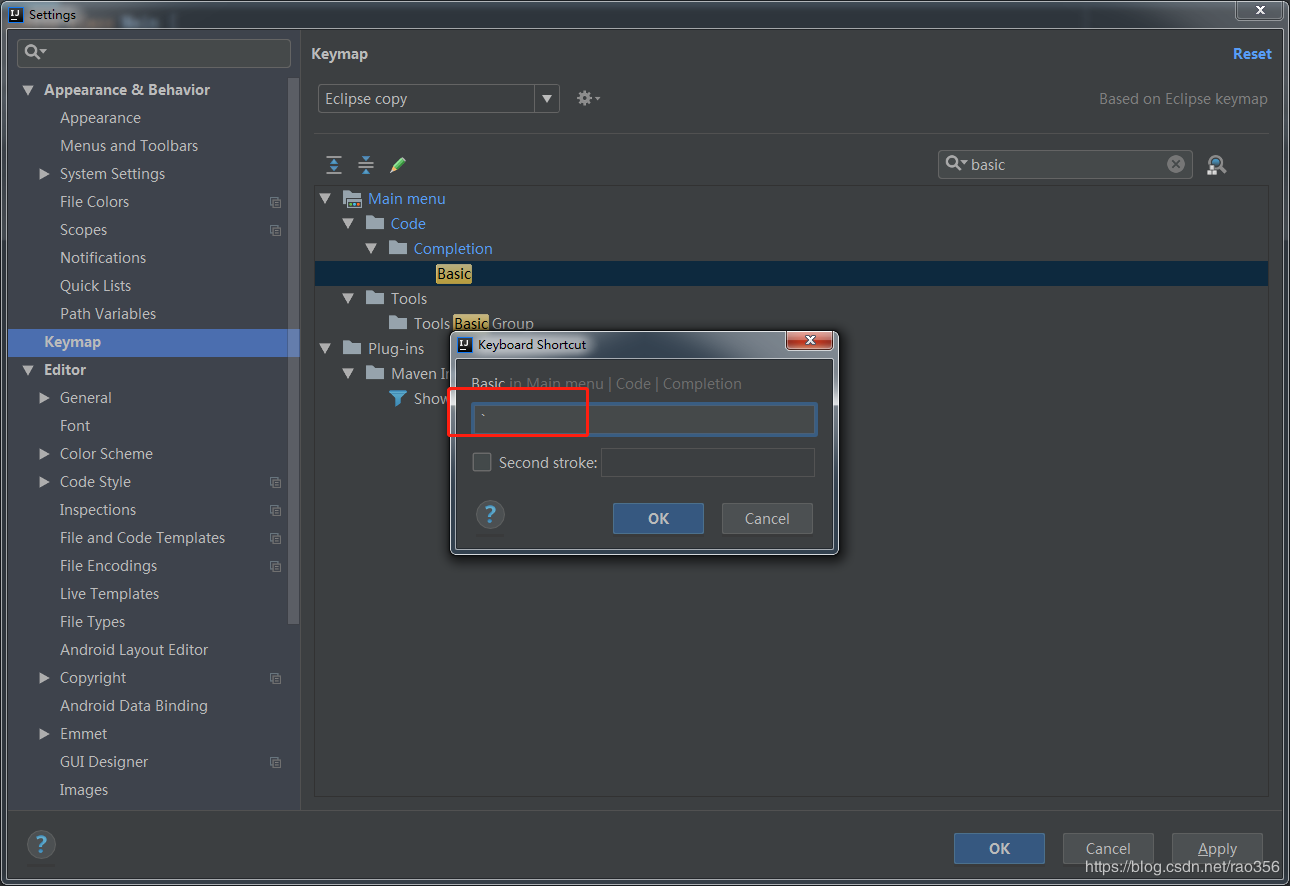Select Scopes in the settings sidebar
The image size is (1290, 886).
(83, 230)
